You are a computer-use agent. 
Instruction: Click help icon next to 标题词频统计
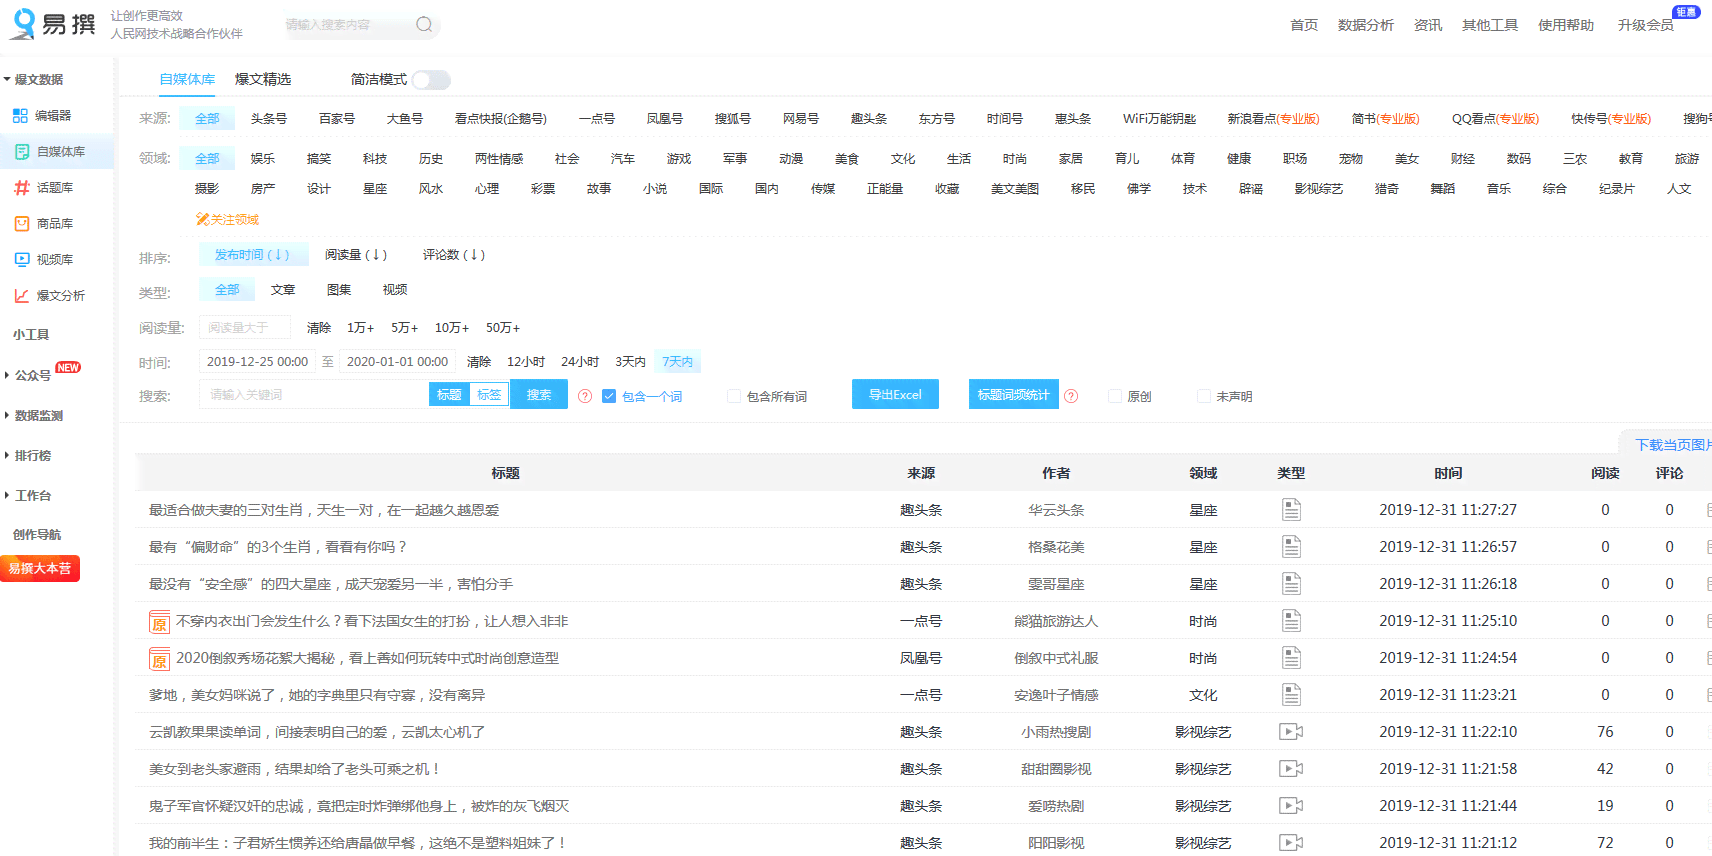(1071, 396)
